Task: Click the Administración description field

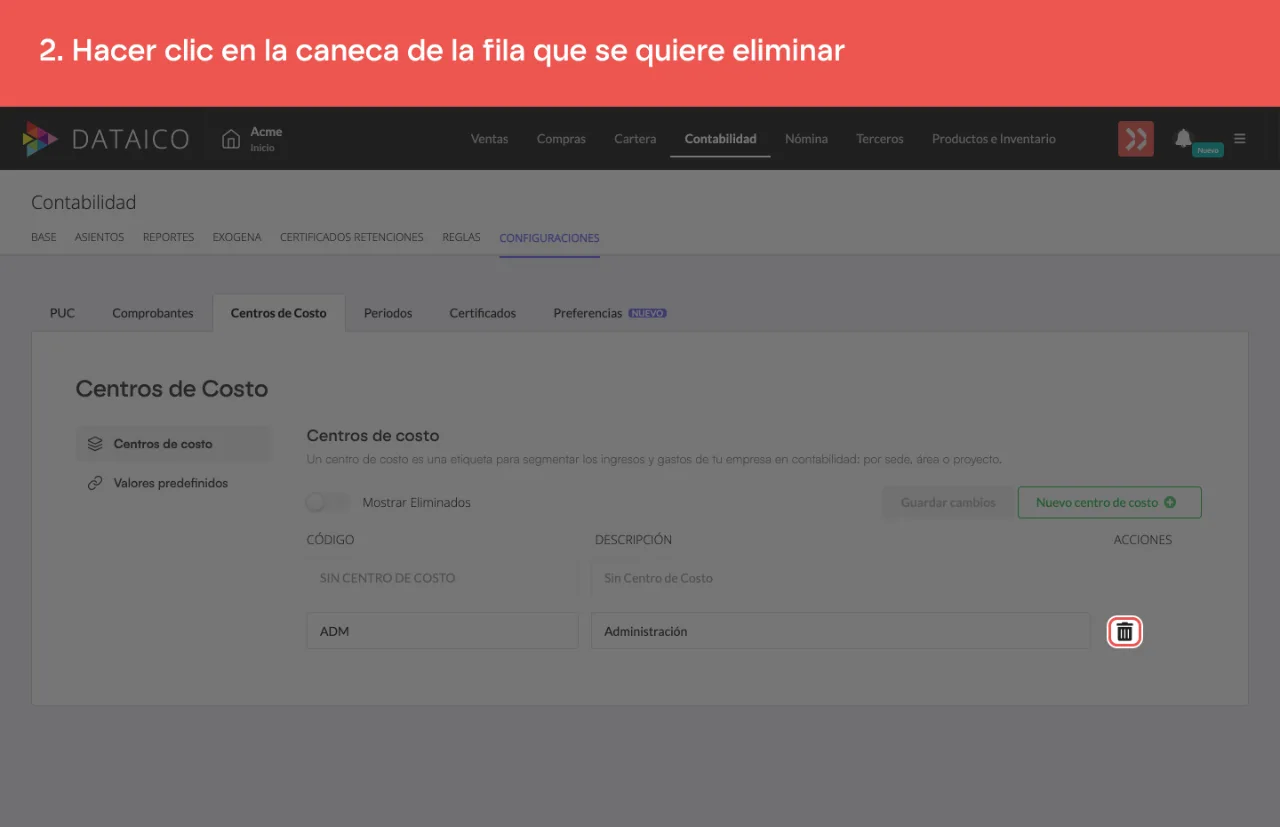Action: pos(841,632)
